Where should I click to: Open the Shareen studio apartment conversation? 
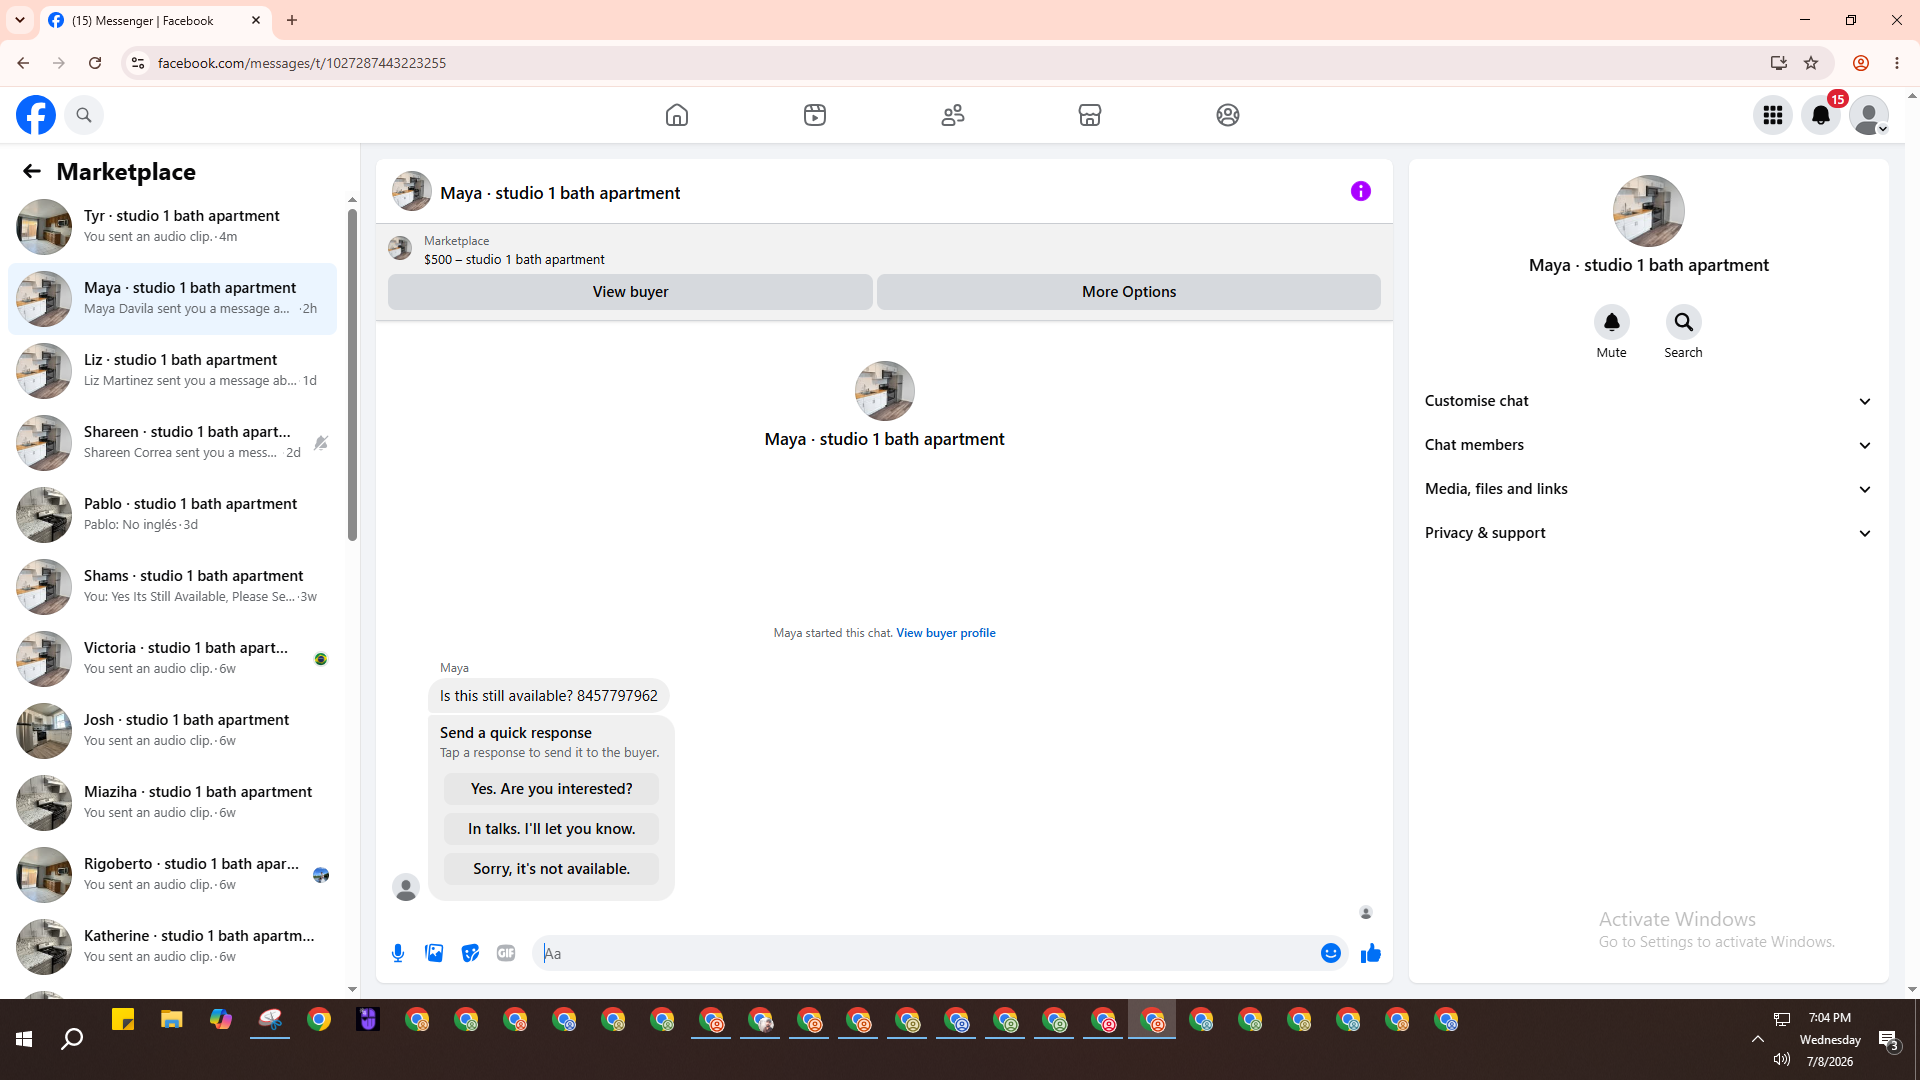(172, 443)
